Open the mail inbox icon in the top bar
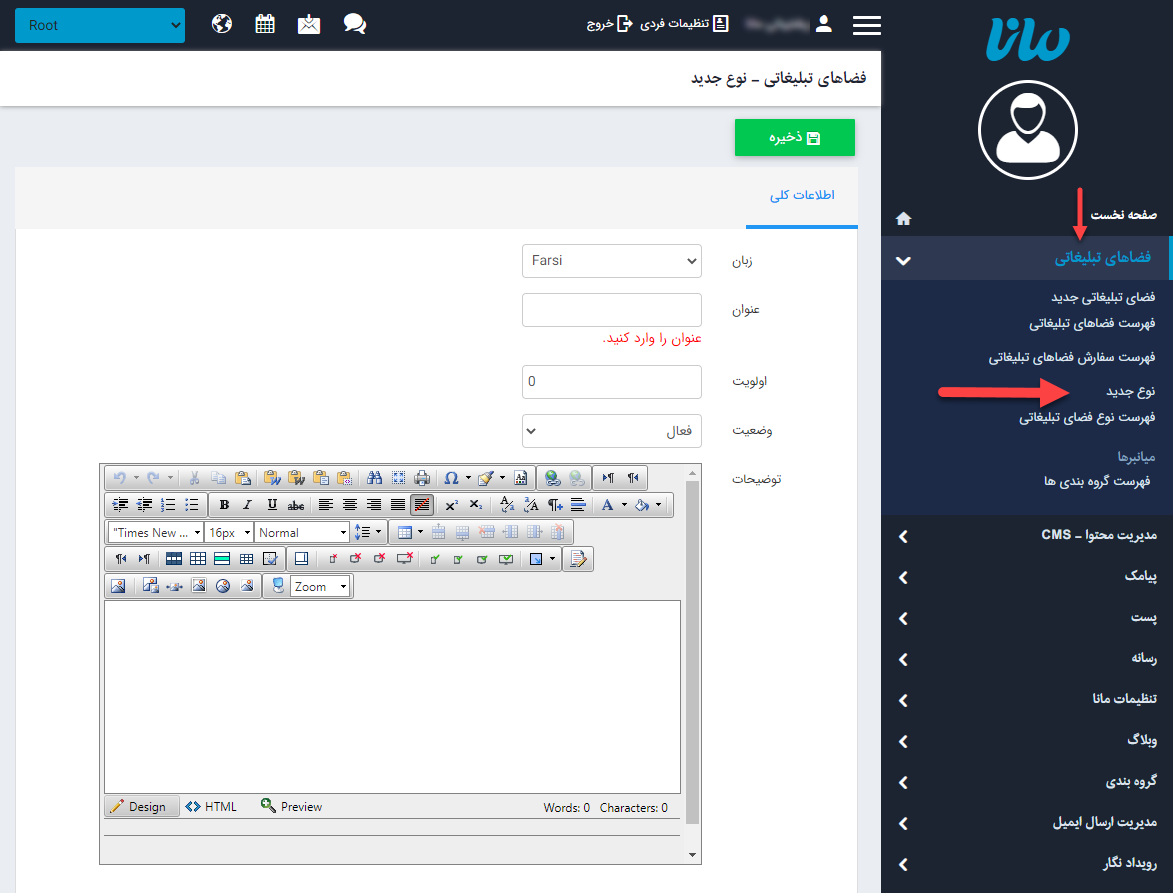The height and width of the screenshot is (893, 1173). [x=309, y=25]
